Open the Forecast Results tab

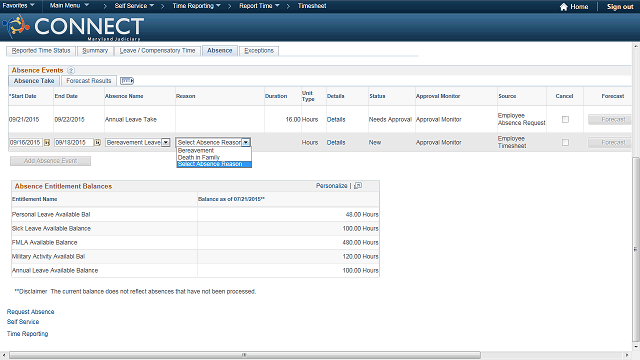tap(89, 81)
